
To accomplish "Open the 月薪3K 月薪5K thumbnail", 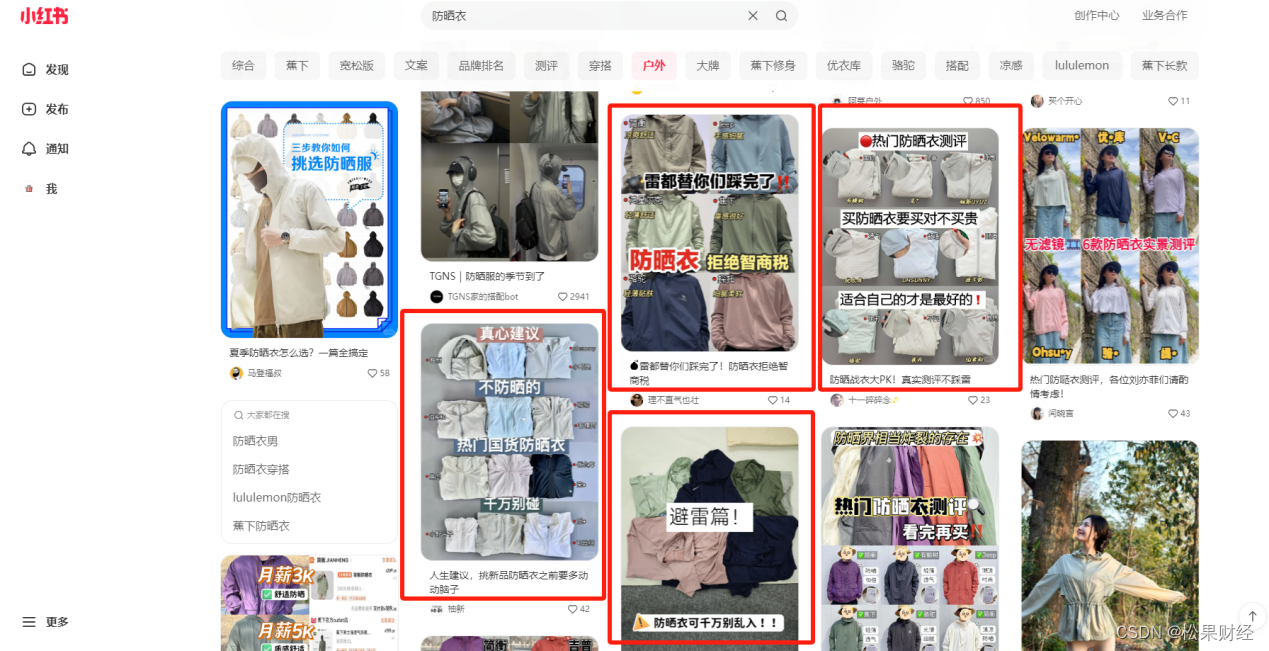I will pyautogui.click(x=309, y=603).
